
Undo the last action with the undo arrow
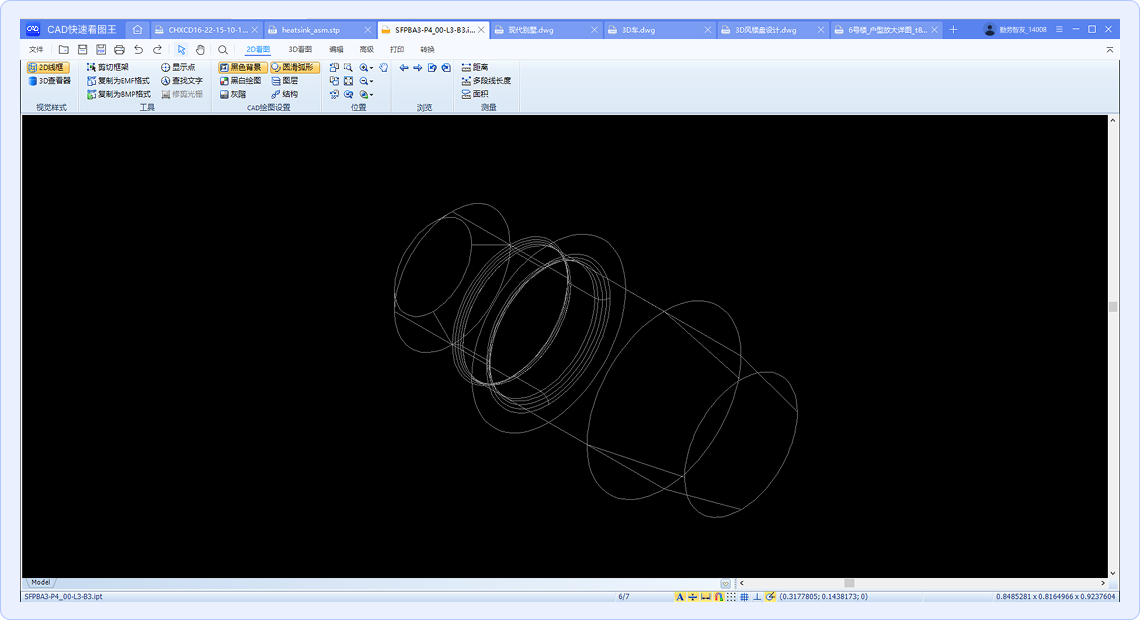[x=138, y=49]
